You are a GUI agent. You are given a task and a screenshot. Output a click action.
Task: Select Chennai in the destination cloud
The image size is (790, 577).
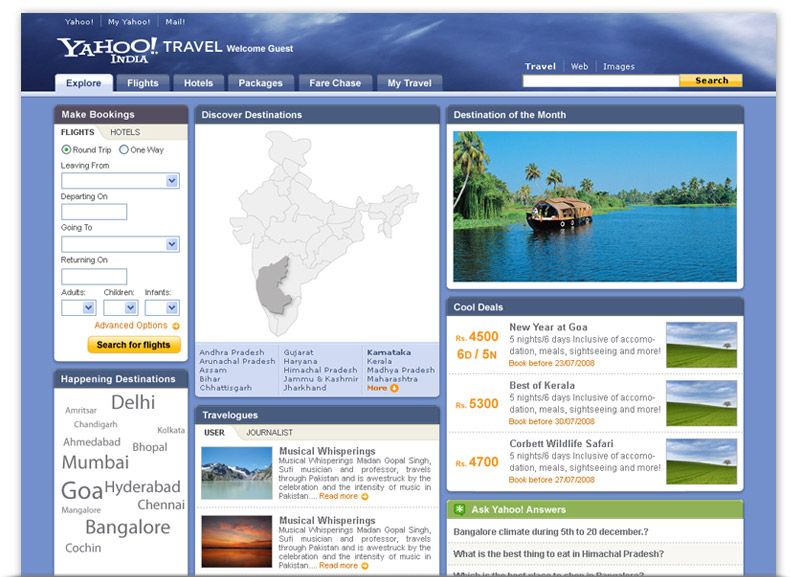click(x=161, y=504)
